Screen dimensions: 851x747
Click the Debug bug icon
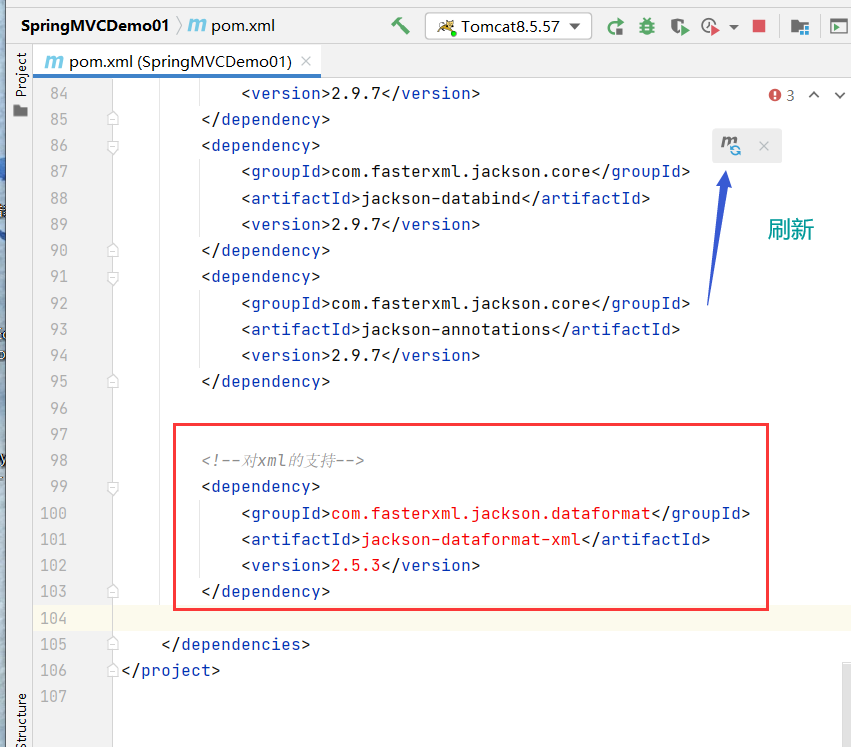click(646, 26)
